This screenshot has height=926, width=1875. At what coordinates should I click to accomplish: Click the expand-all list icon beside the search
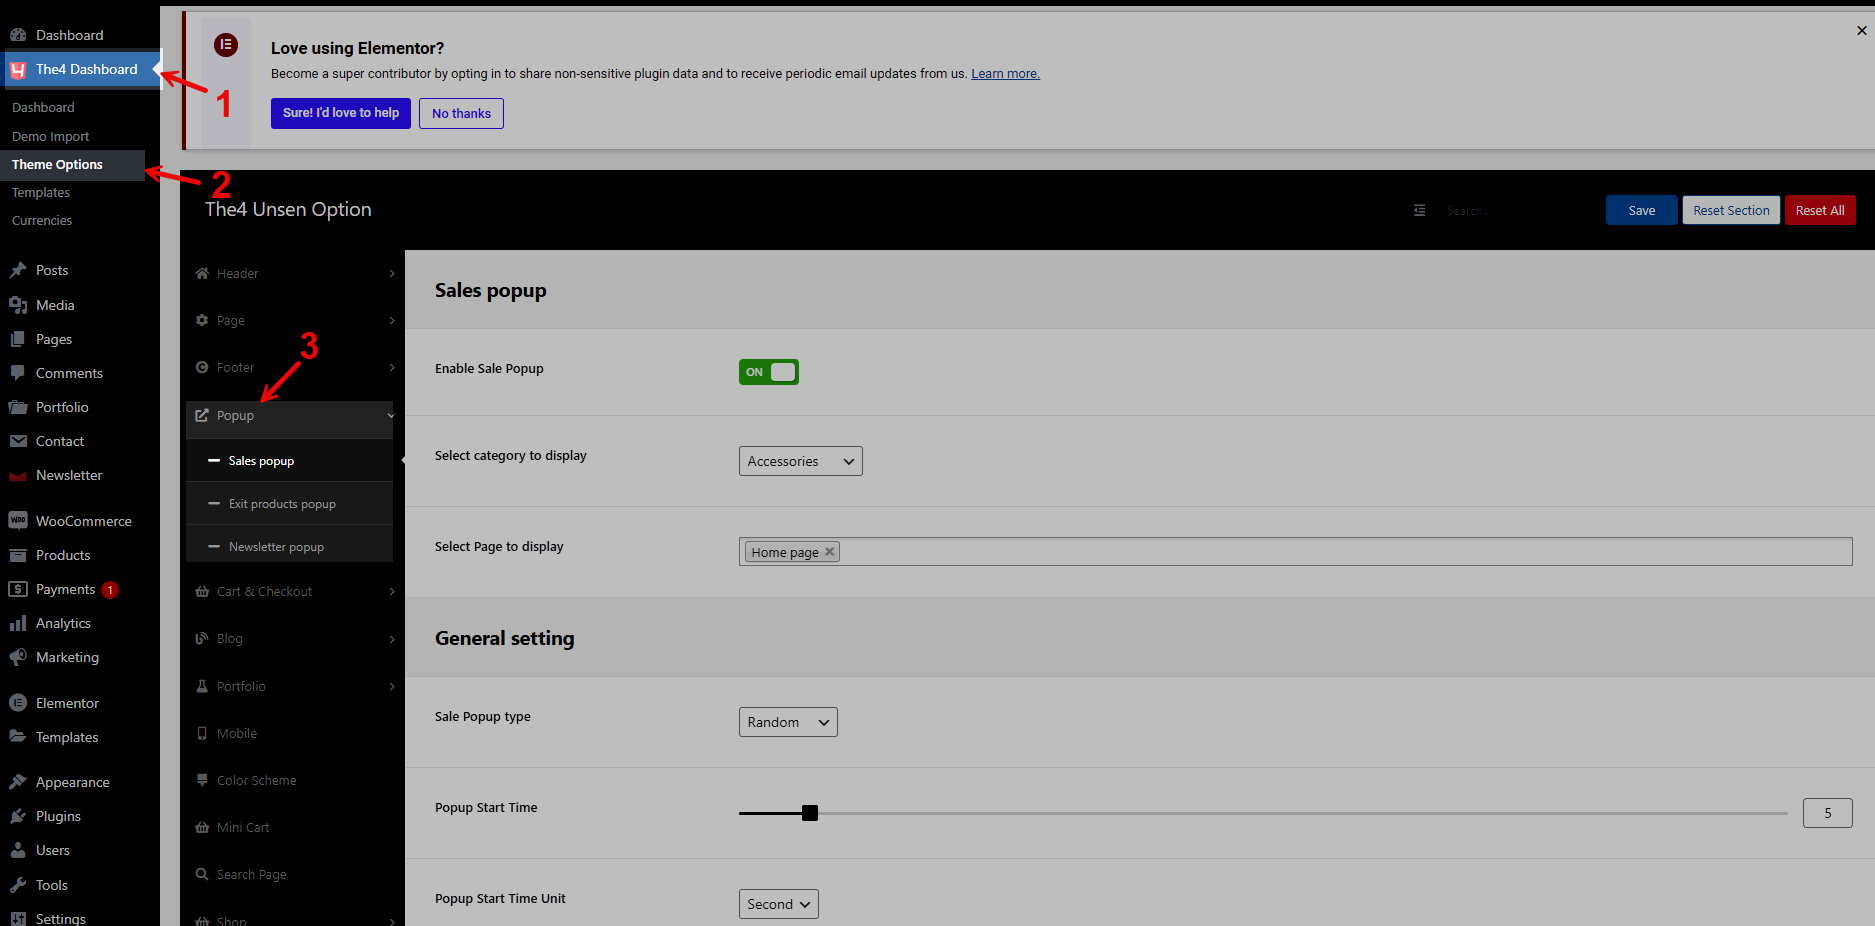tap(1419, 210)
